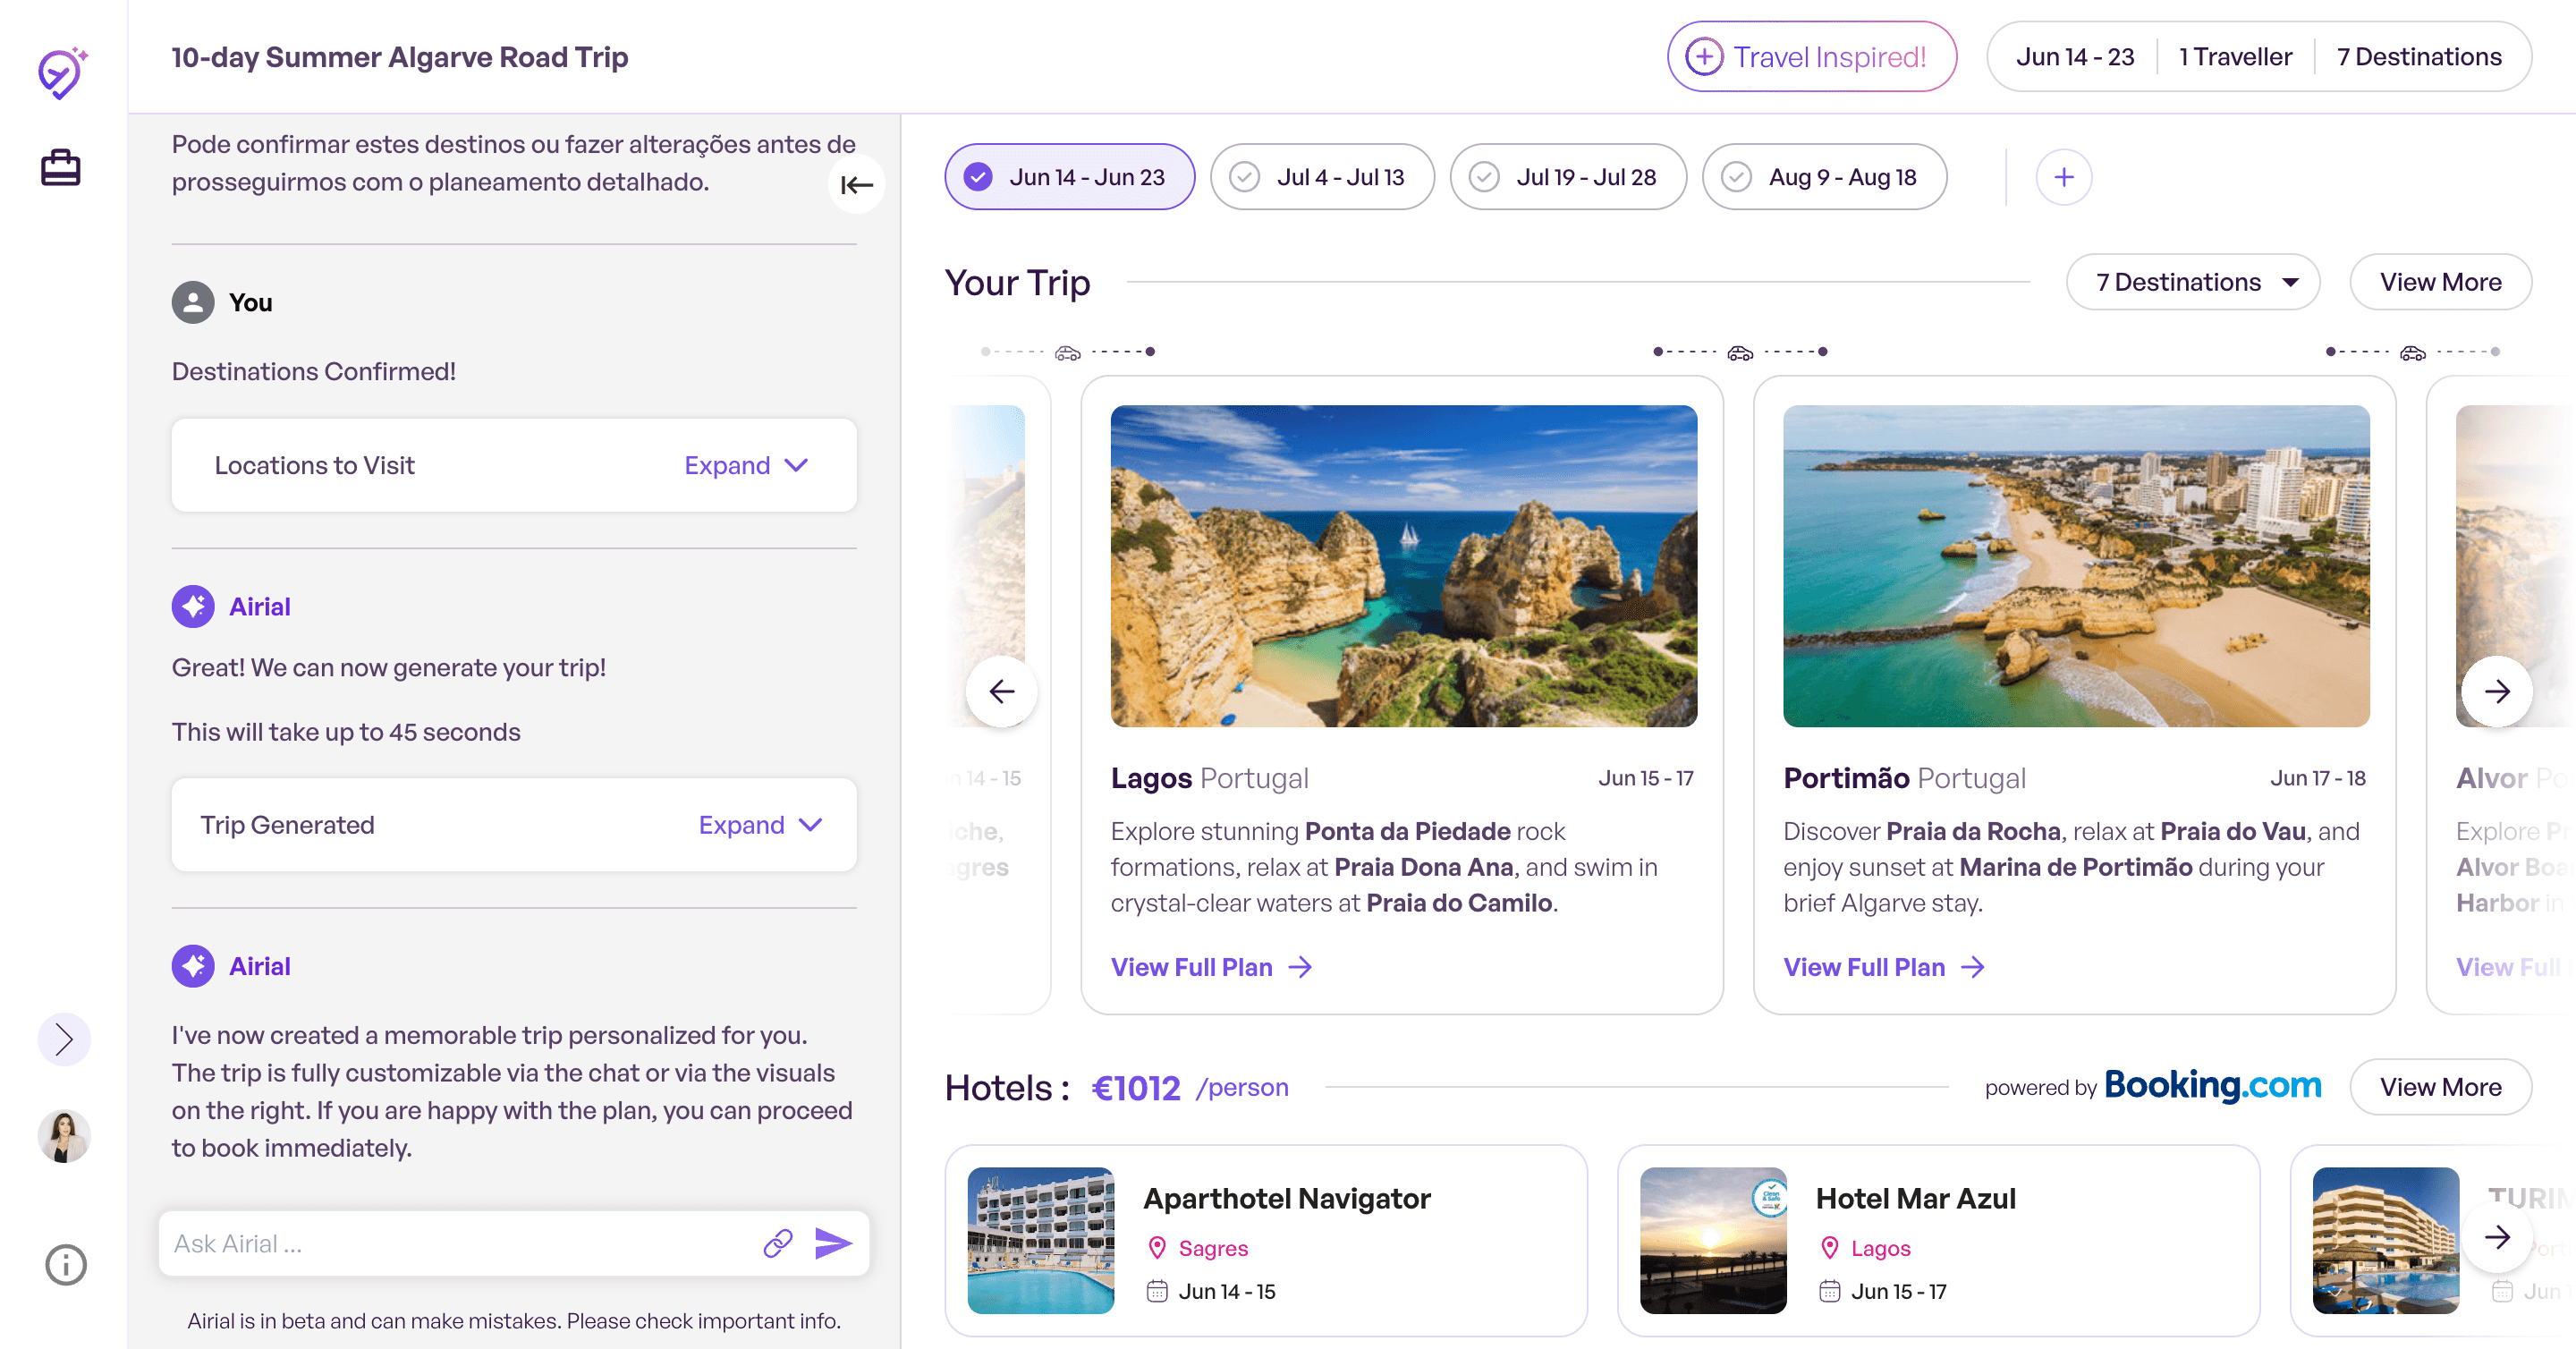Click the Airial heart logo icon
The width and height of the screenshot is (2576, 1349).
click(x=62, y=73)
